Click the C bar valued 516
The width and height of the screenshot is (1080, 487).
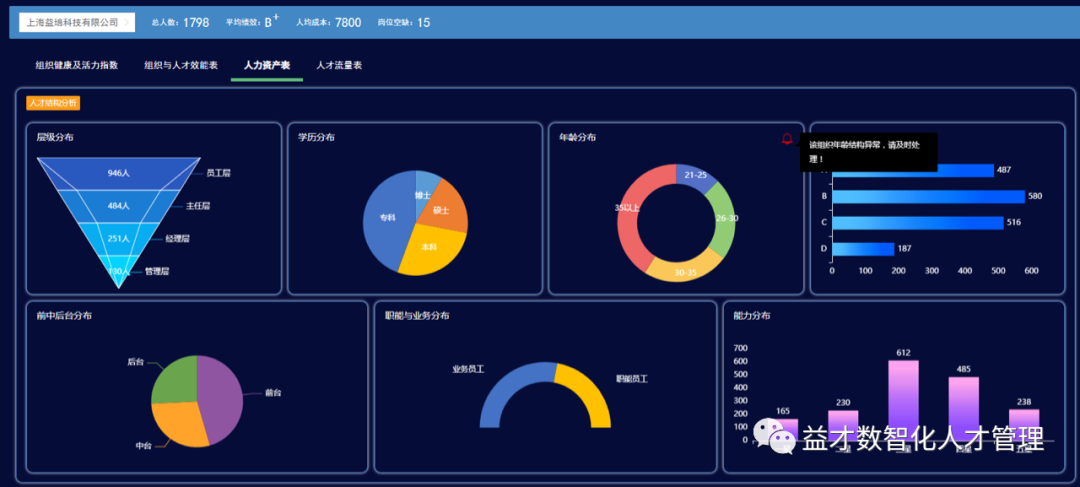pos(918,222)
